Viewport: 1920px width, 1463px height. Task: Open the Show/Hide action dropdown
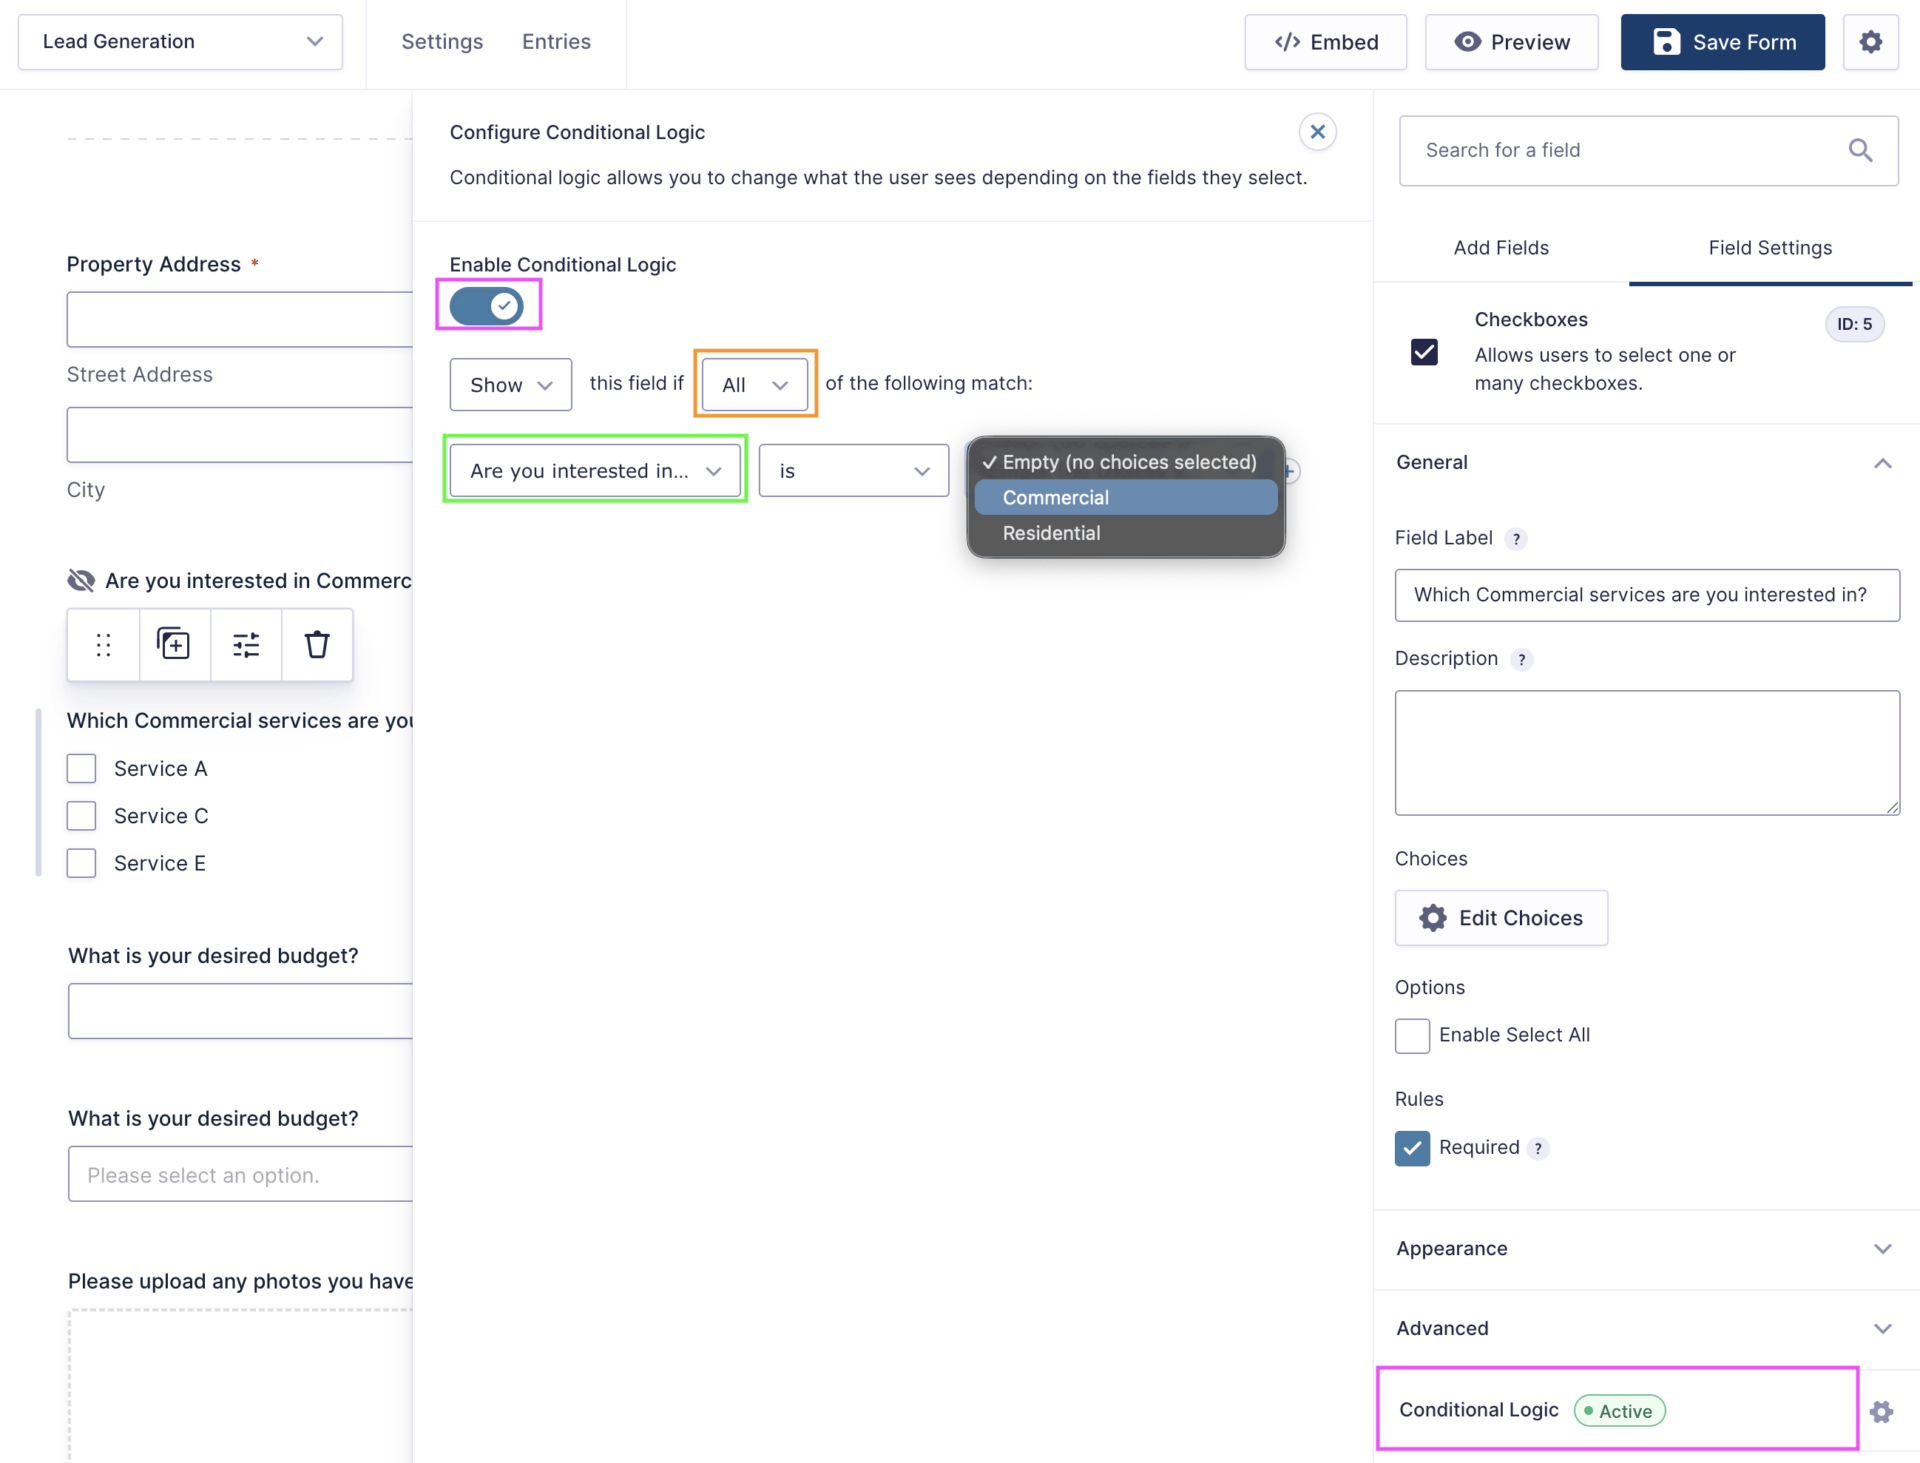coord(510,385)
